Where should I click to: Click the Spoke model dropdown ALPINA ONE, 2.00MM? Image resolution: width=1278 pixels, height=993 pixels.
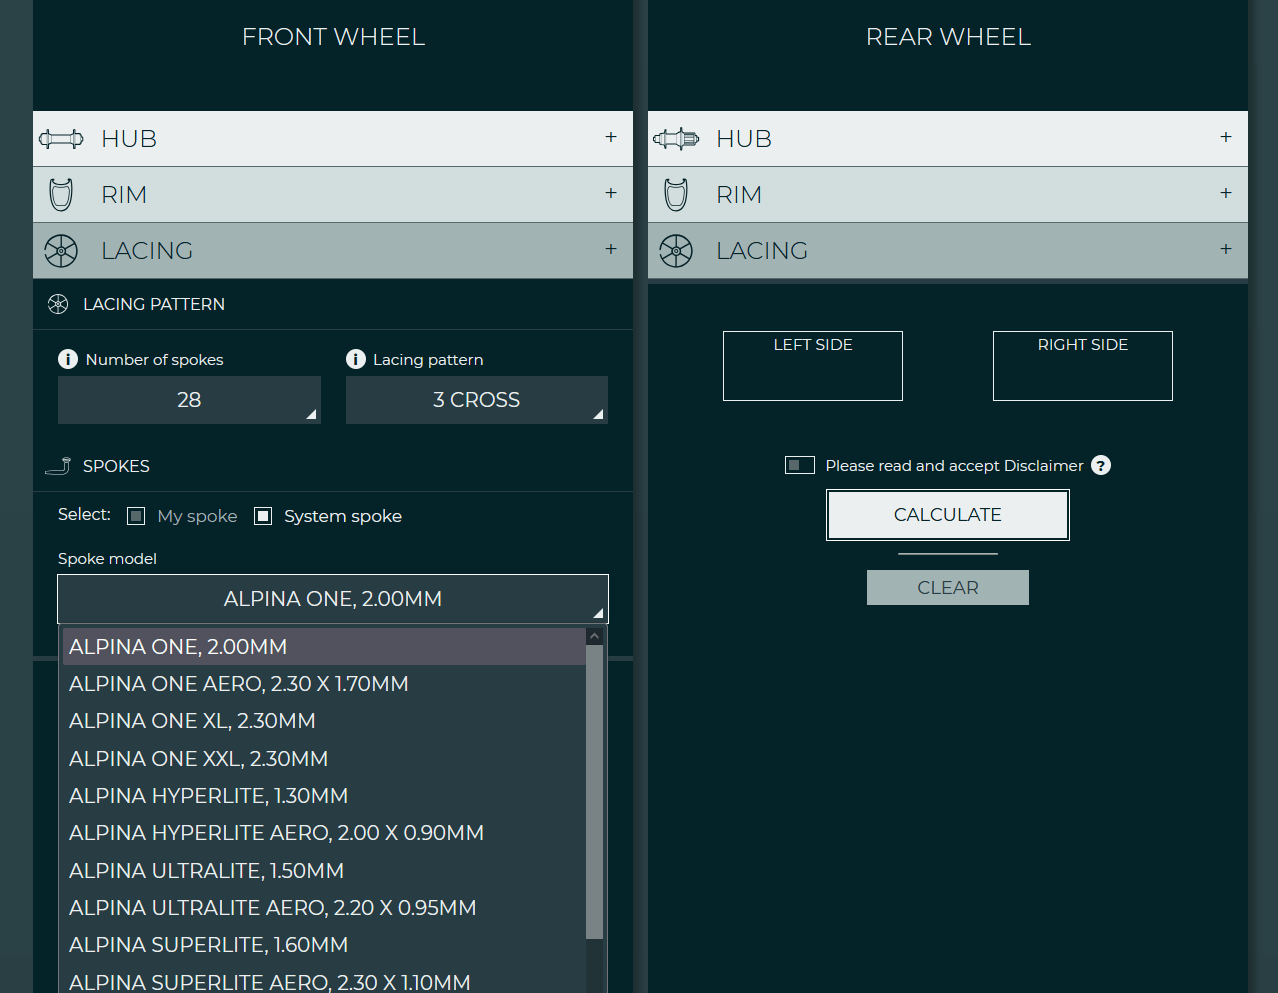click(x=333, y=599)
